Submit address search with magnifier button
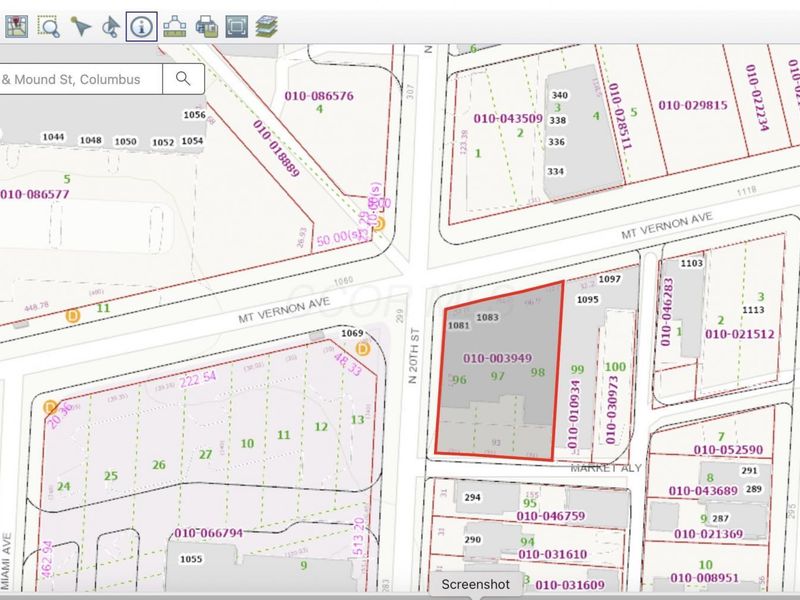Viewport: 800px width, 600px height. click(183, 79)
